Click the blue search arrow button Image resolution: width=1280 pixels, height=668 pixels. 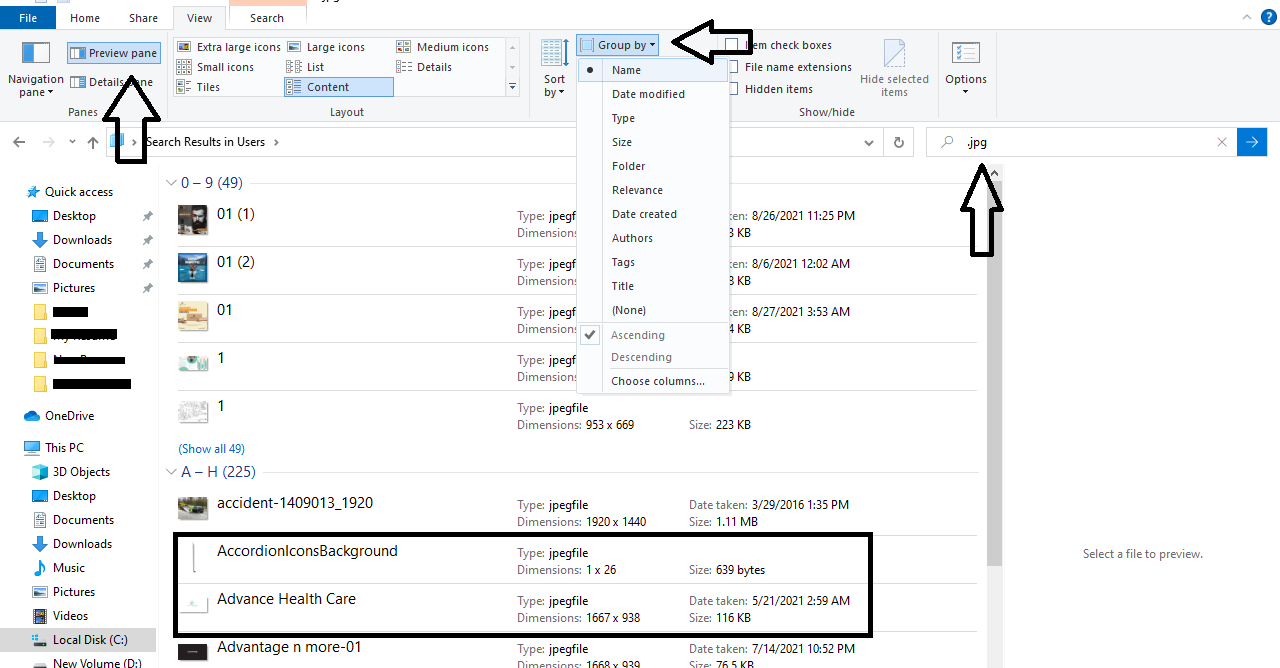1251,143
